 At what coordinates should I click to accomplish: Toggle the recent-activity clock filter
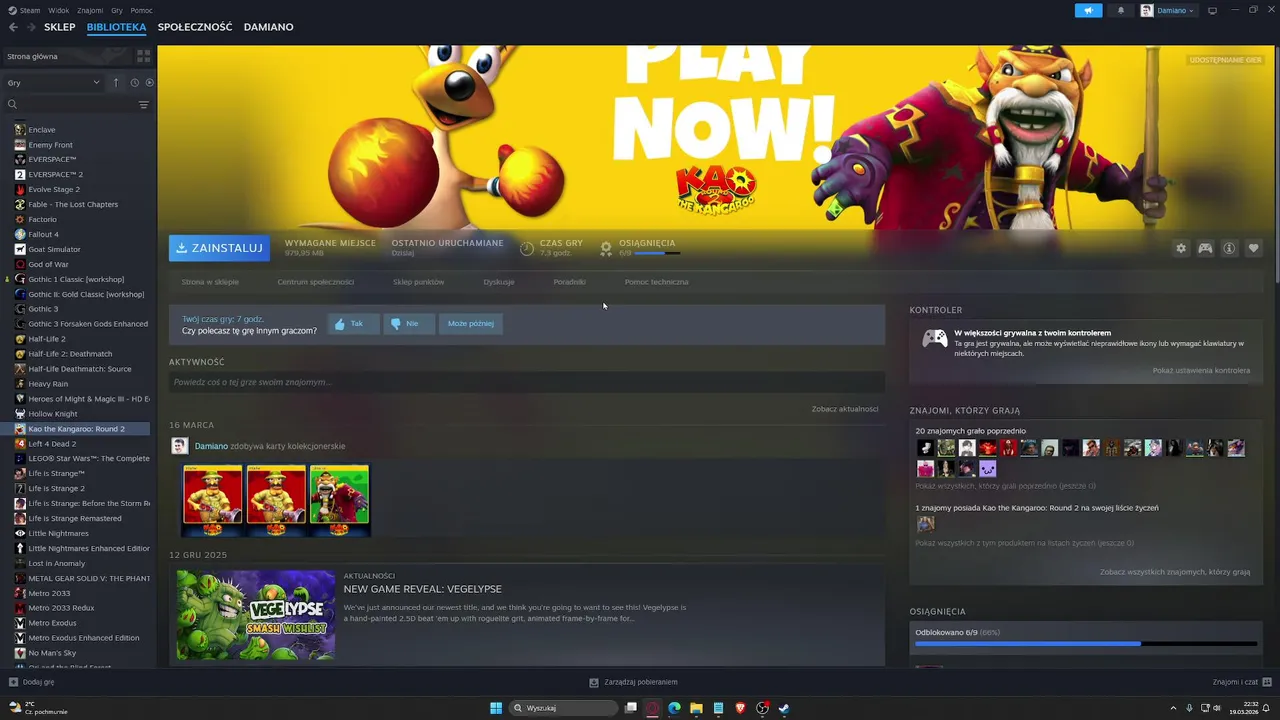[x=134, y=82]
